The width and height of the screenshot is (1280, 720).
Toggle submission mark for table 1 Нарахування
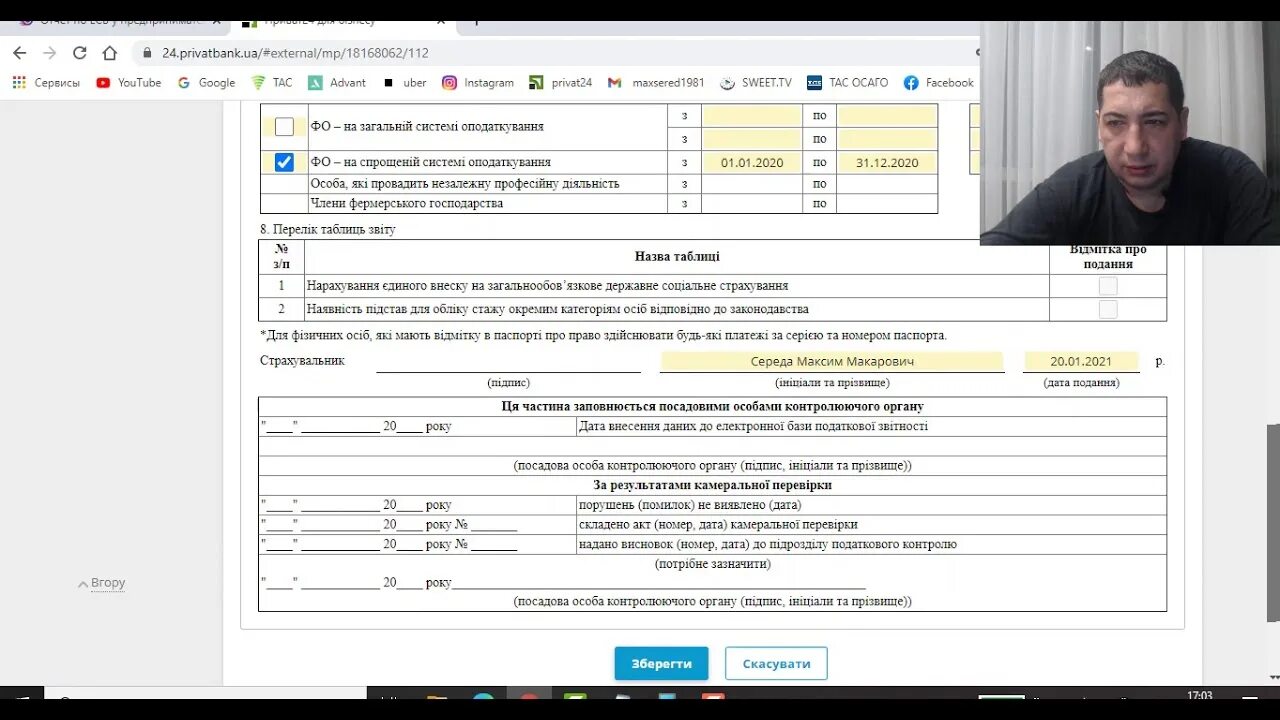click(x=1108, y=286)
